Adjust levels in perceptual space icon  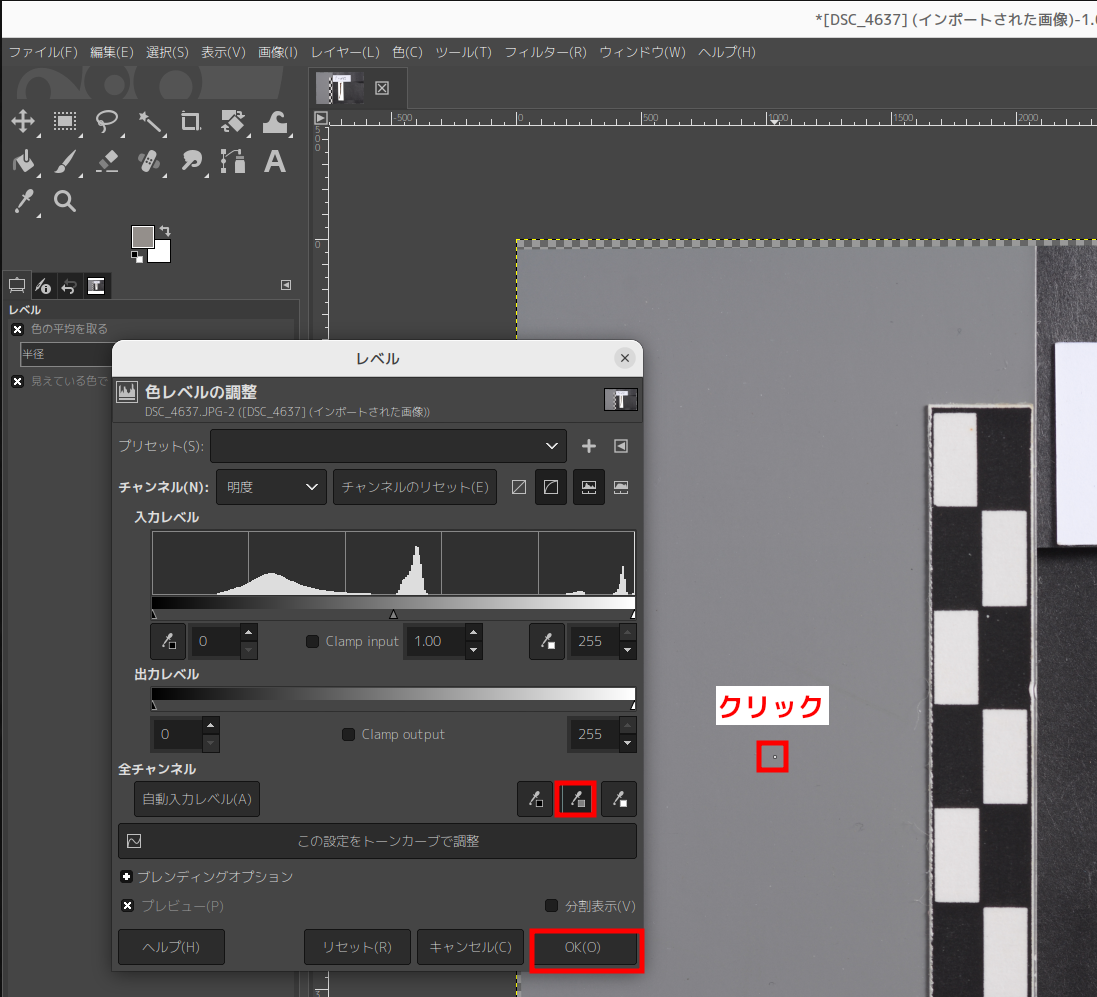pos(551,487)
